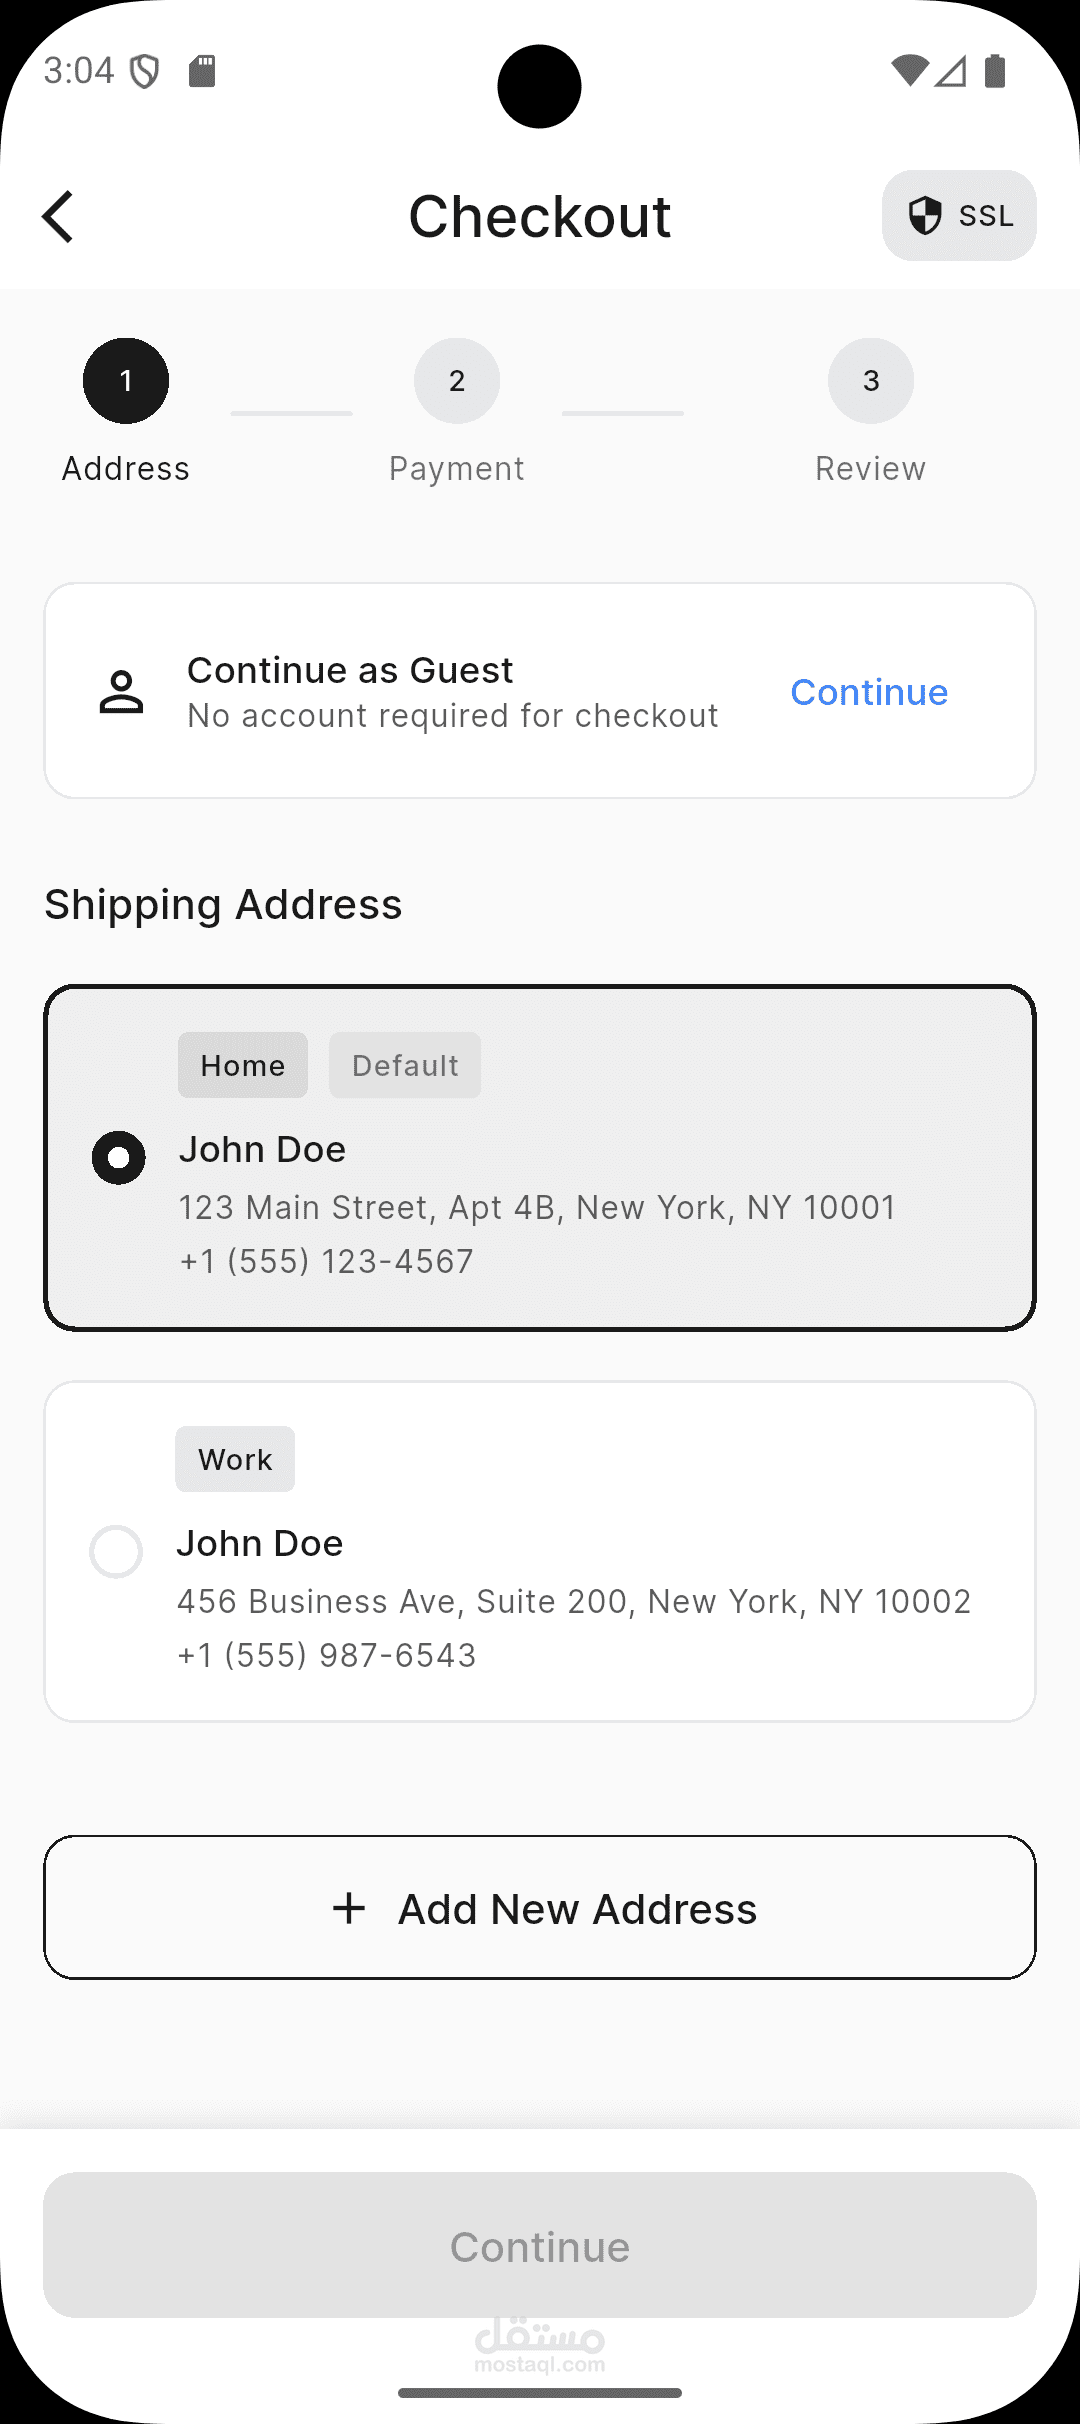Viewport: 1080px width, 2424px height.
Task: Click the guest person icon
Action: pos(121,692)
